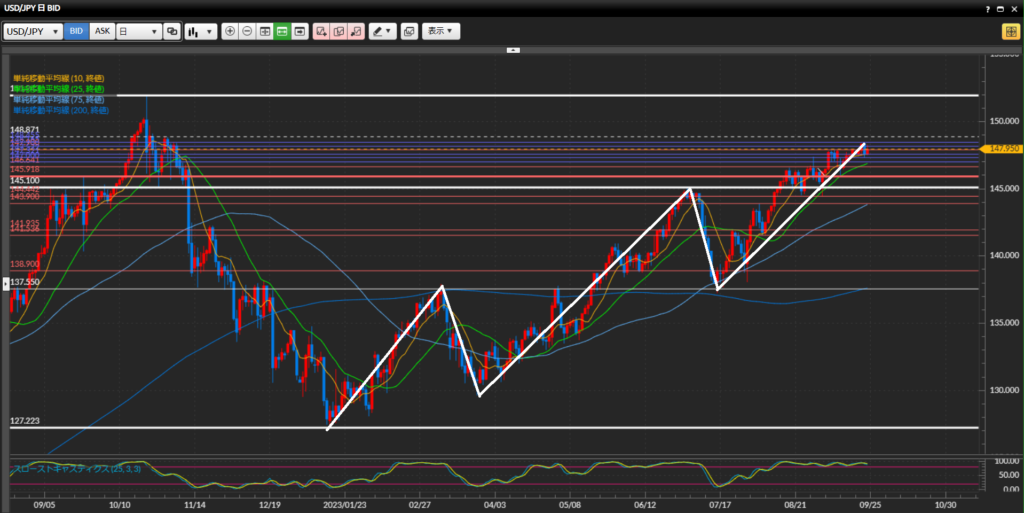Click the small collapse handle on left edge

click(4, 284)
